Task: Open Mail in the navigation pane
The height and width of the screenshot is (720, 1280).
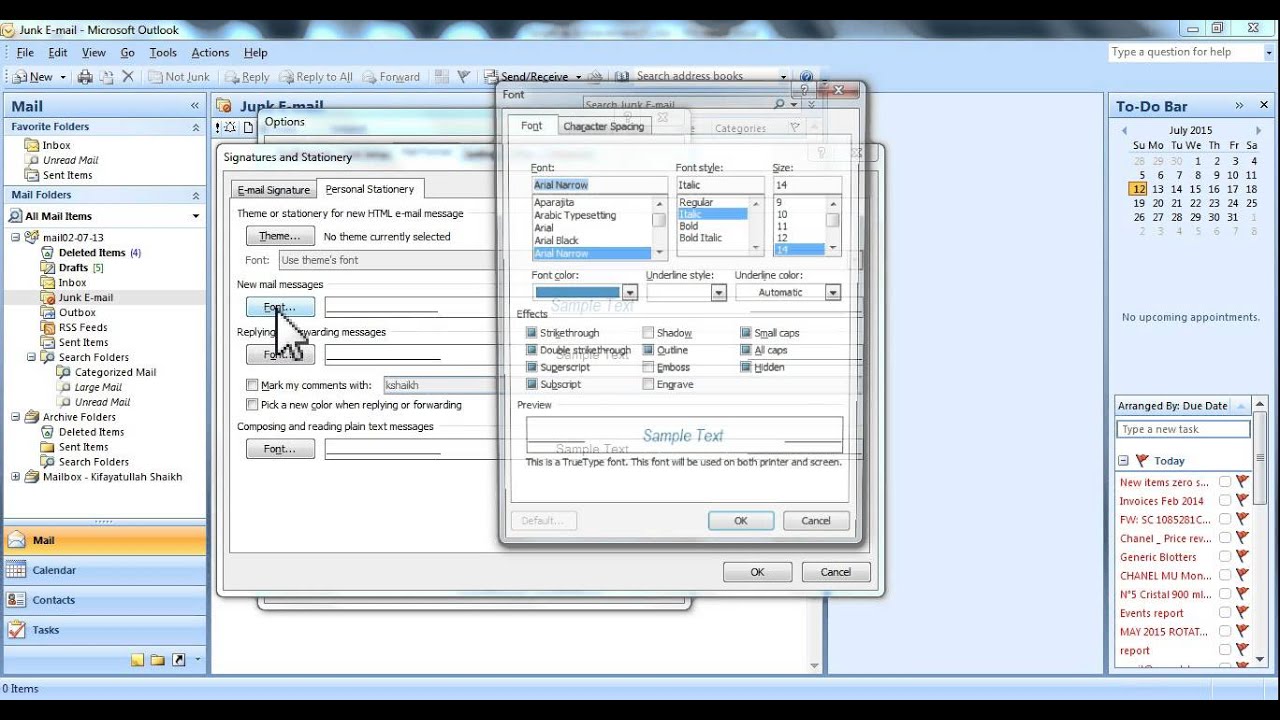Action: click(x=104, y=540)
